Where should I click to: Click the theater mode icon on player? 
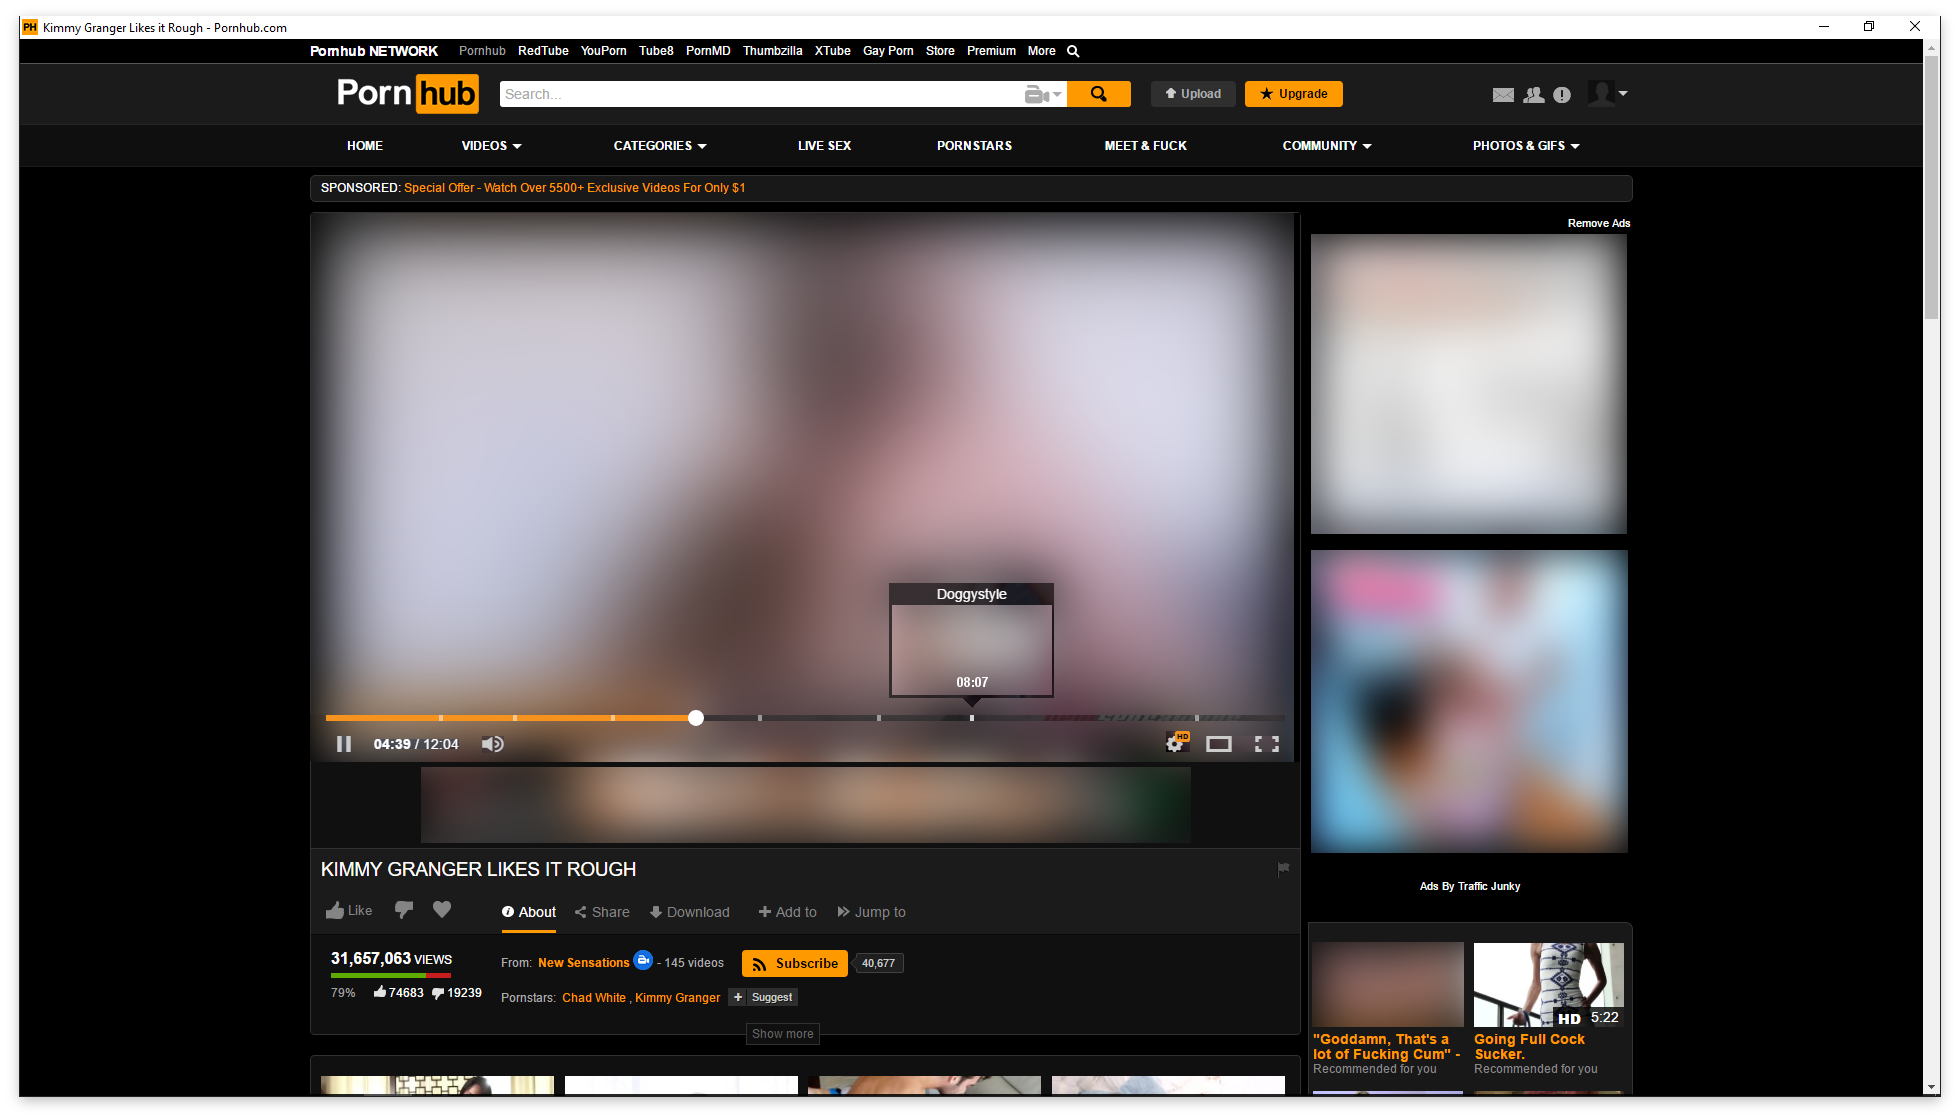click(x=1218, y=743)
